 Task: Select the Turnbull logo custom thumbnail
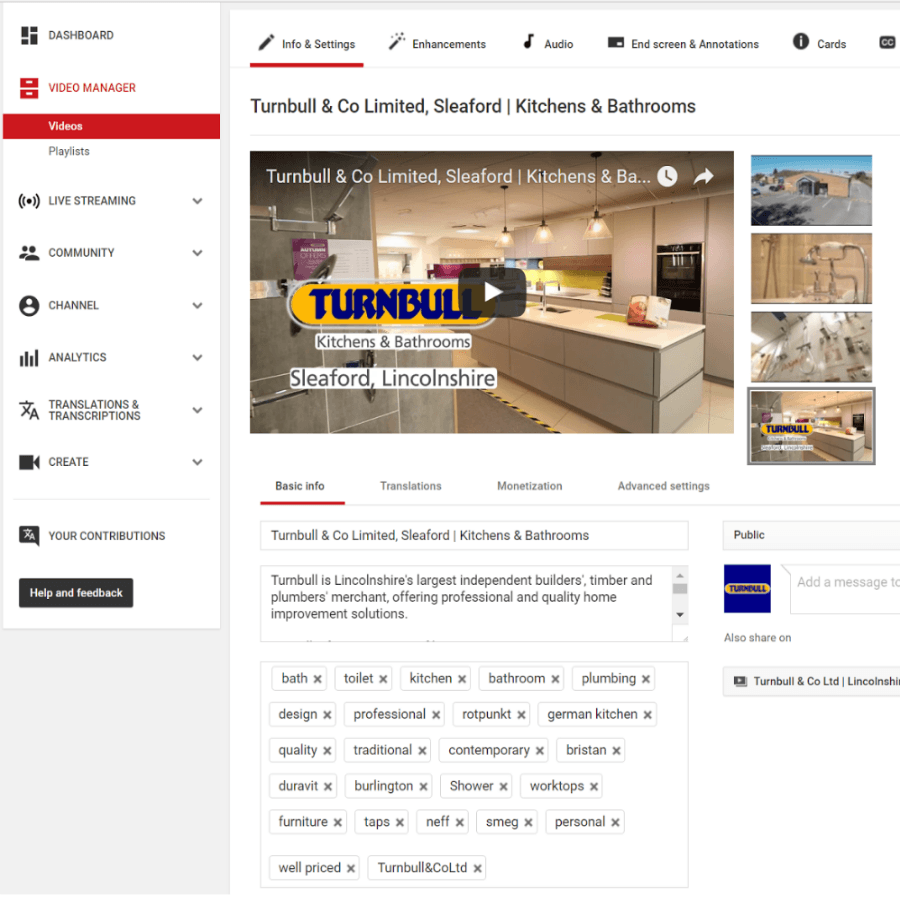tap(811, 426)
